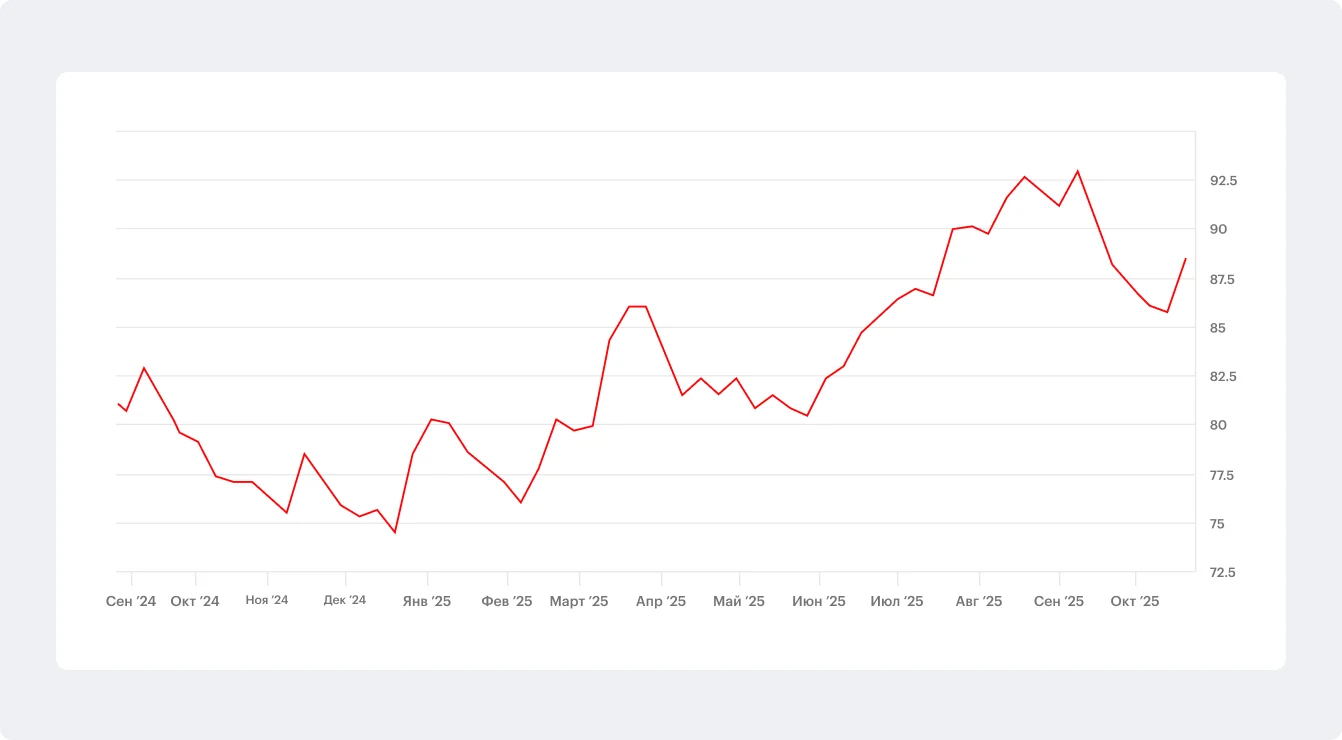The height and width of the screenshot is (740, 1342).
Task: Click the Май '25 date label
Action: pos(739,601)
